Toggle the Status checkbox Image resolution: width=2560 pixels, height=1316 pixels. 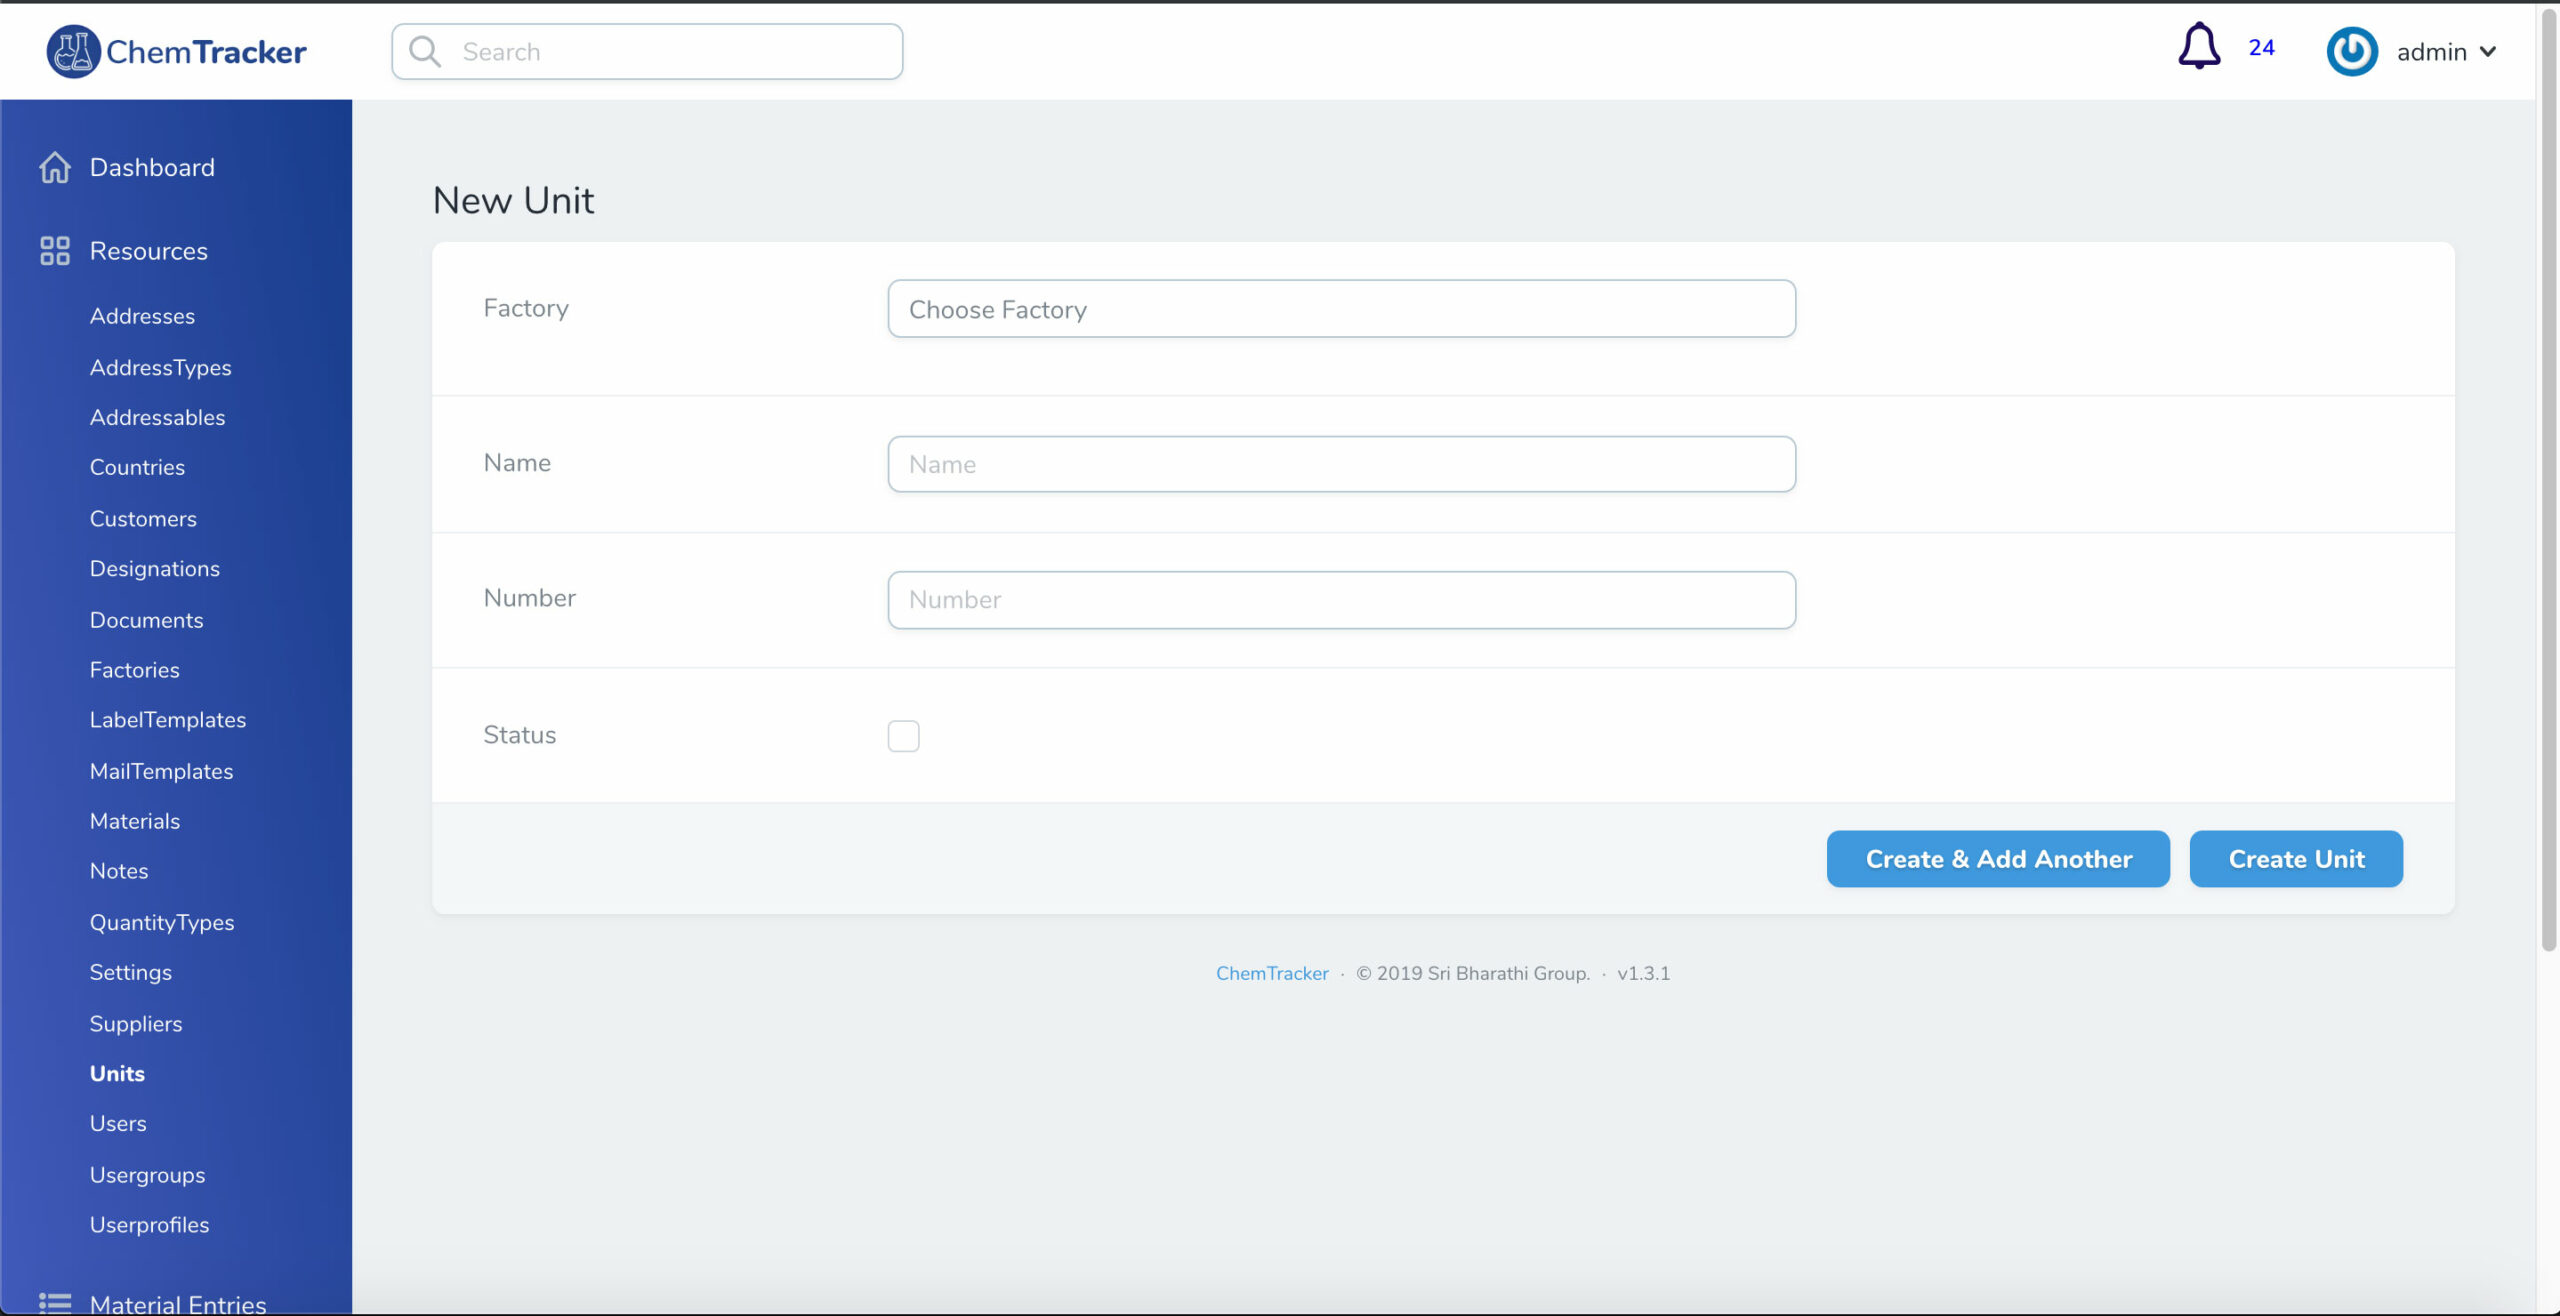(x=903, y=736)
